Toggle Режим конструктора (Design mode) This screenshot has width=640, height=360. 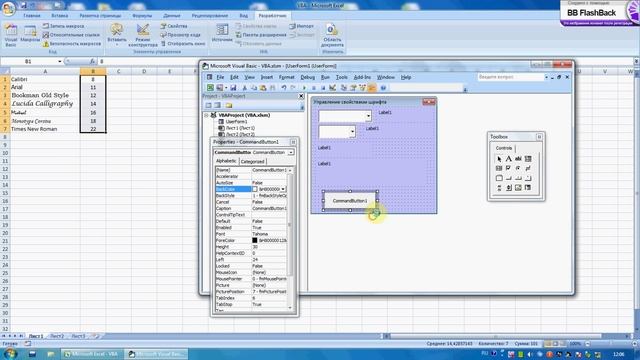pyautogui.click(x=143, y=35)
